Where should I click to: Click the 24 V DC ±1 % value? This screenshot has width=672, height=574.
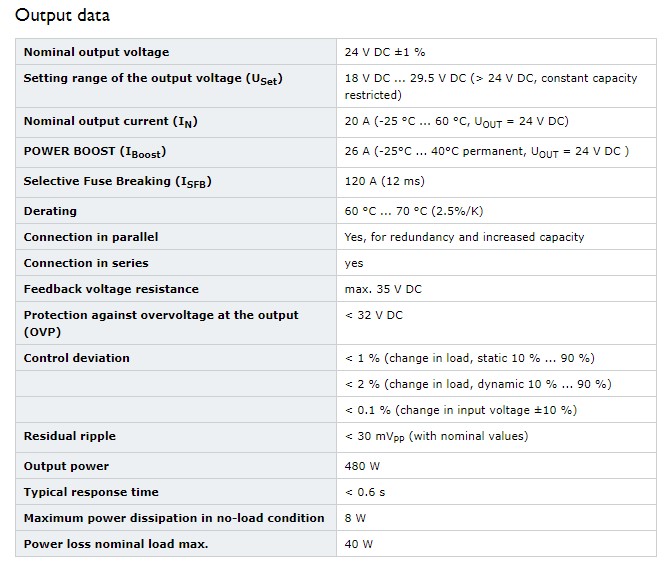pos(385,52)
